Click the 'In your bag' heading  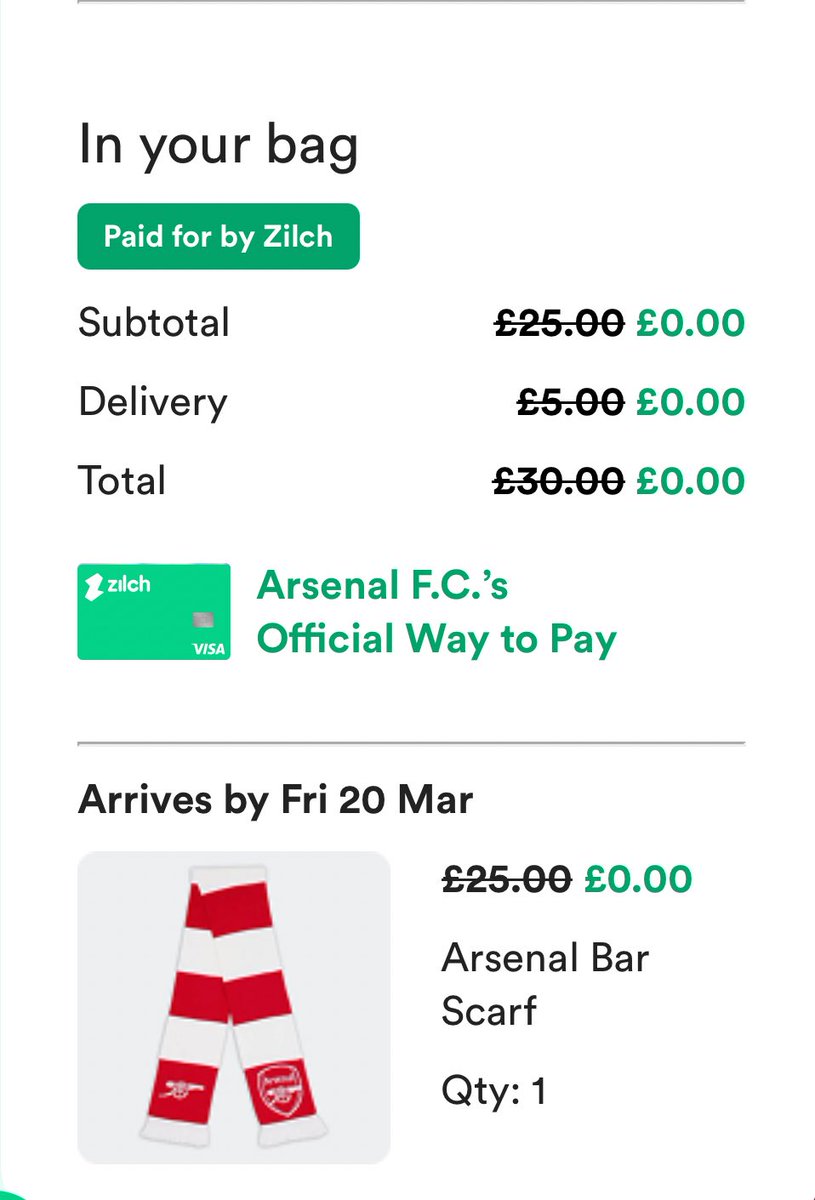(x=218, y=146)
